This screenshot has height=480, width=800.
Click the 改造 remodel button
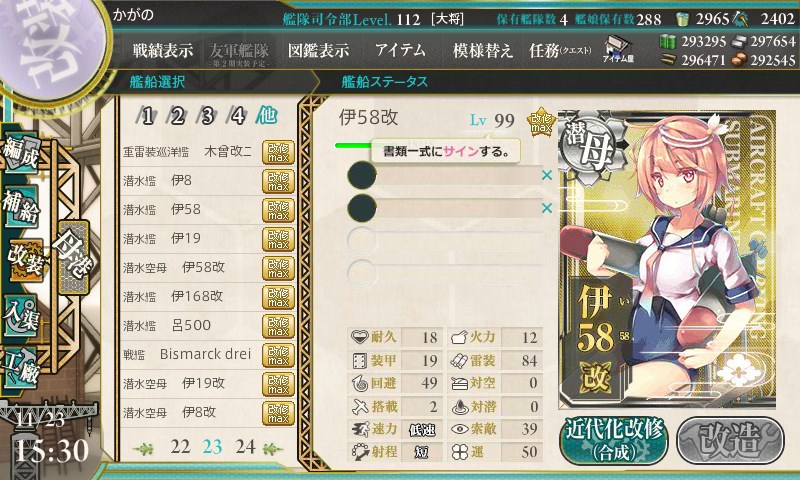730,441
